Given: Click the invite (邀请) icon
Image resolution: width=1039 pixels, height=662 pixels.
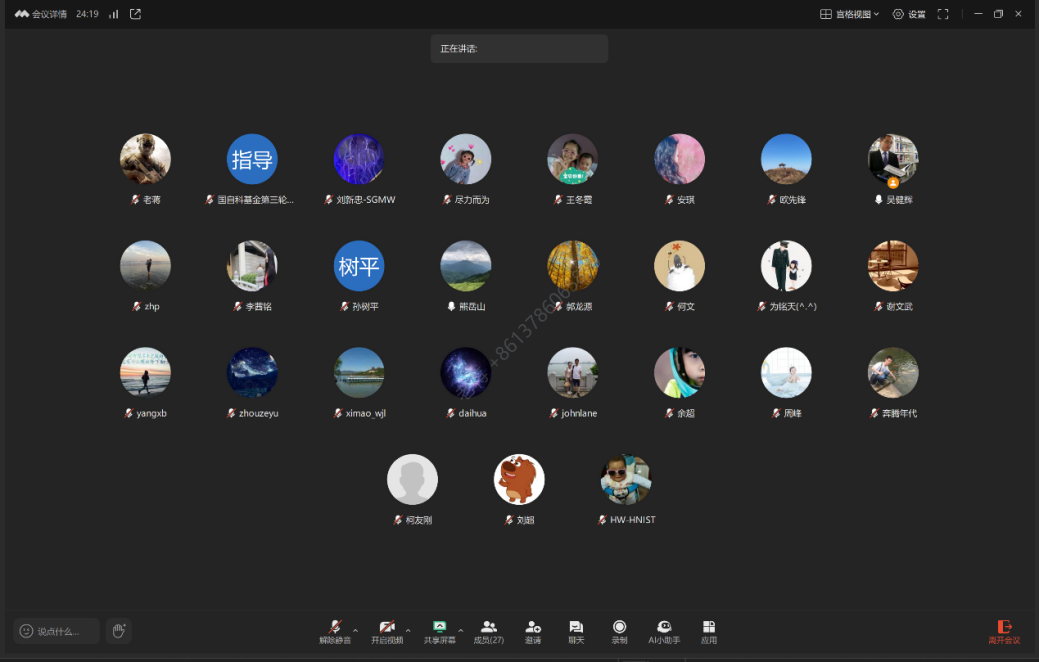Looking at the screenshot, I should tap(533, 627).
